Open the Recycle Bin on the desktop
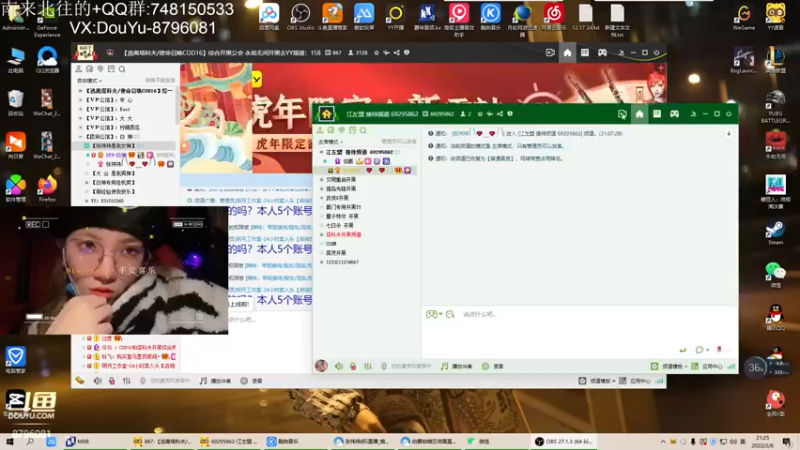 (x=15, y=103)
